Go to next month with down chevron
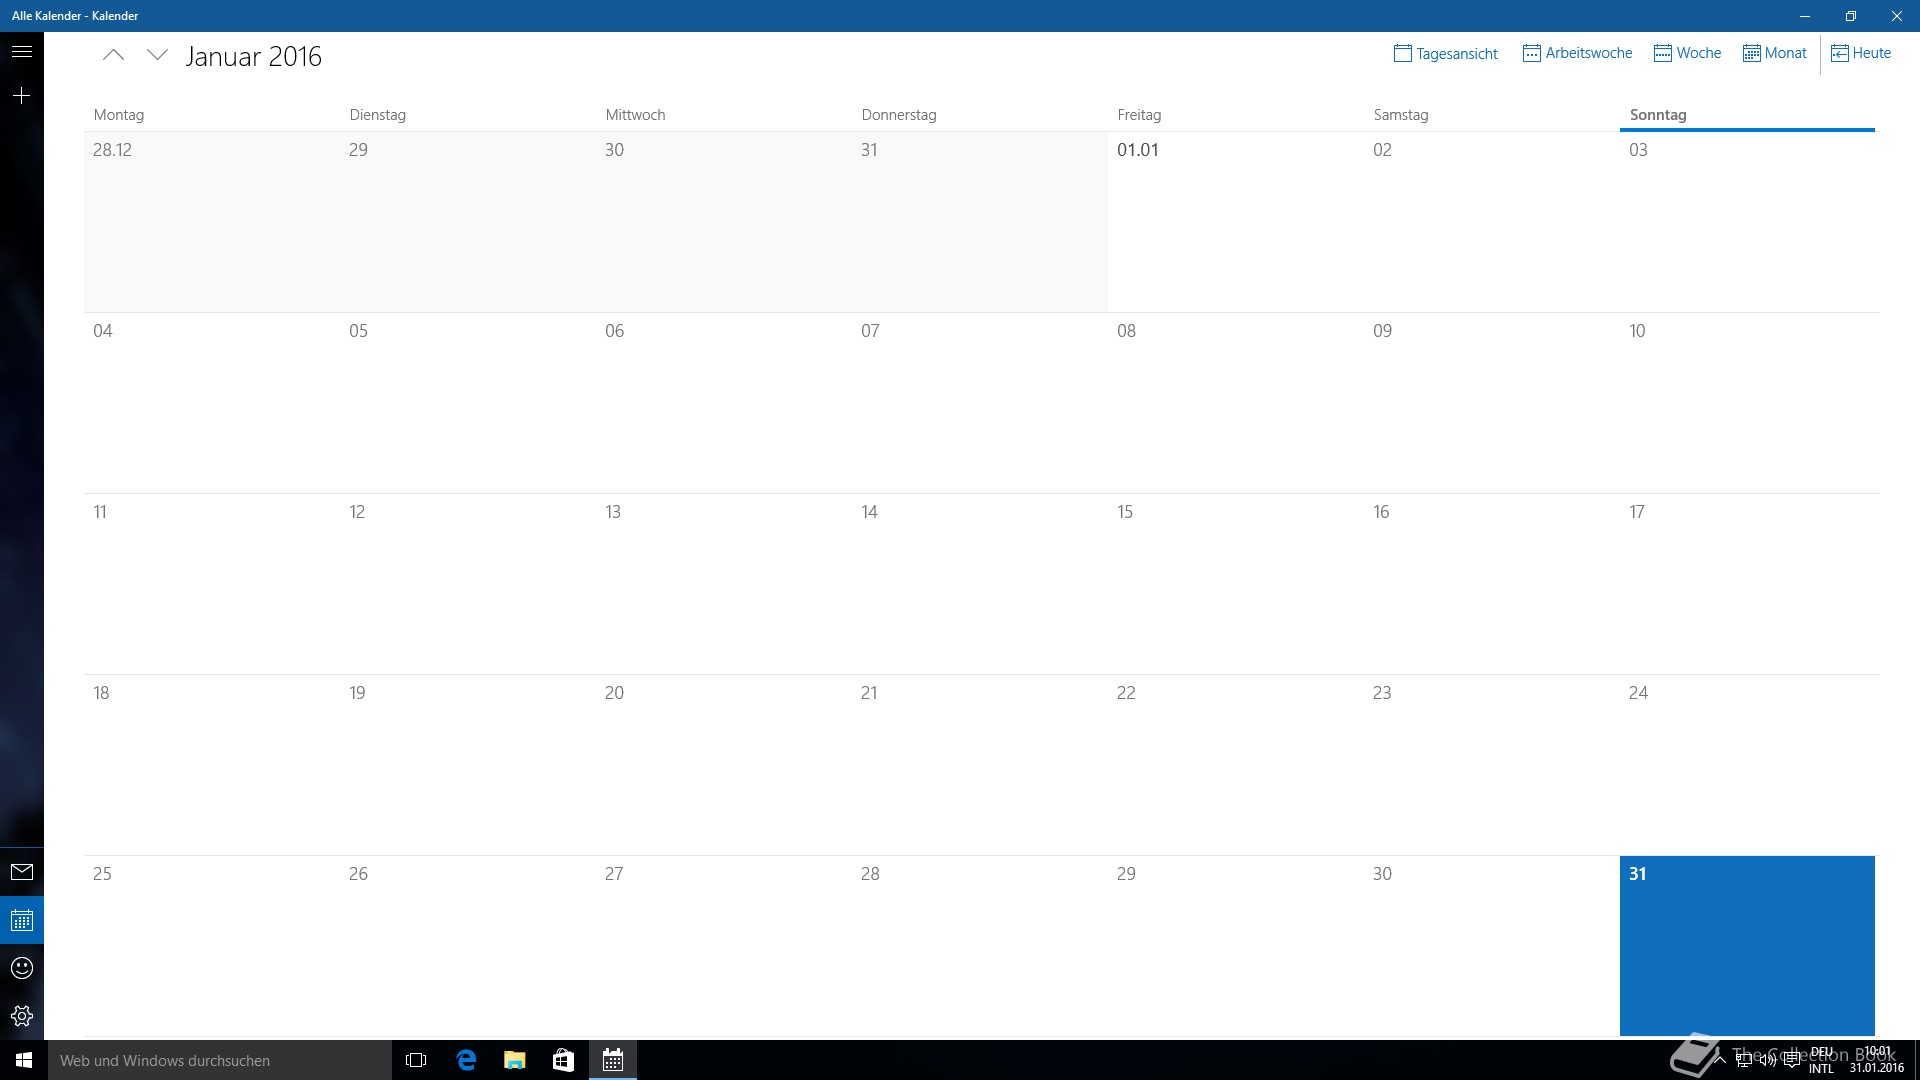 [157, 55]
